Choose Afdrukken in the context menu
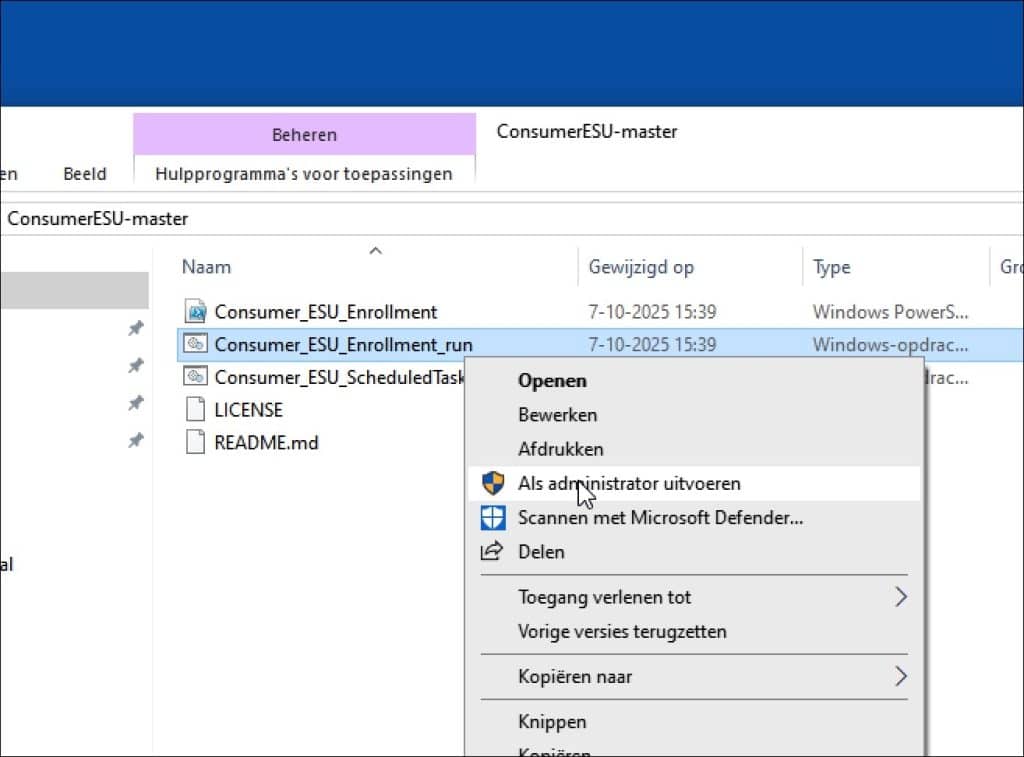Viewport: 1024px width, 757px height. click(560, 449)
